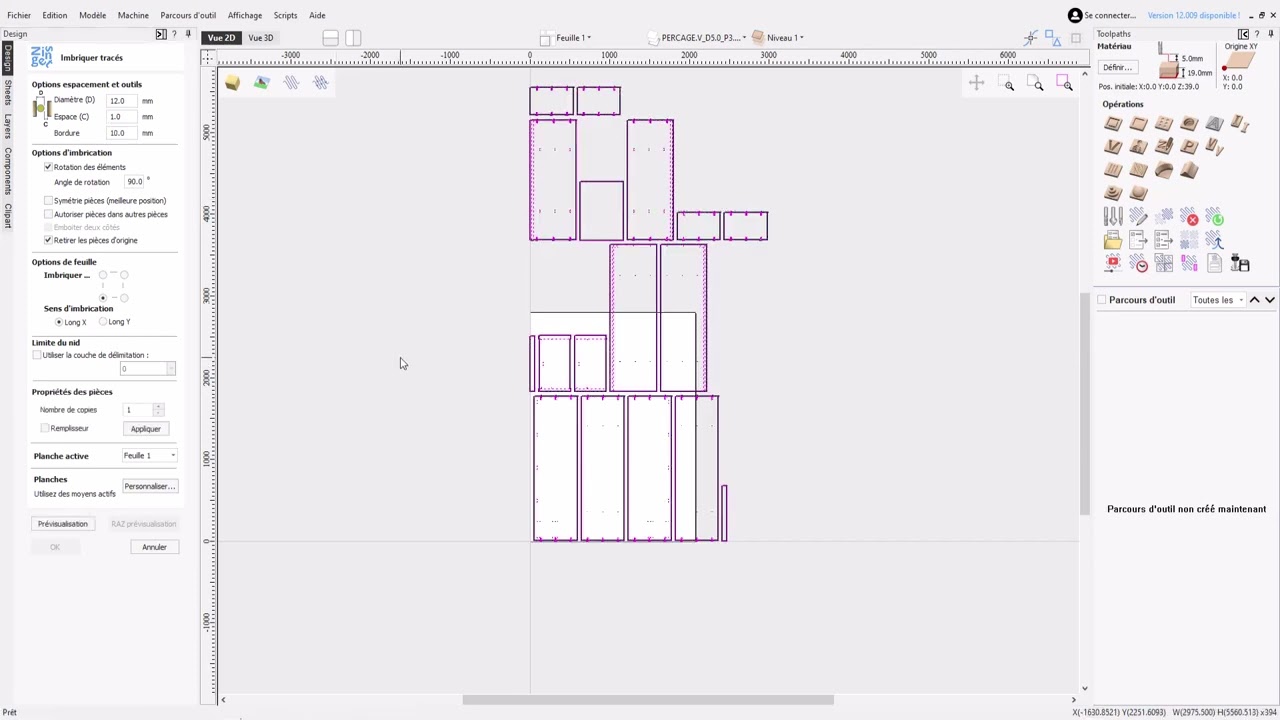The width and height of the screenshot is (1280, 720).
Task: Open the Prism carving toolpath icon labeled P
Action: pyautogui.click(x=1189, y=146)
